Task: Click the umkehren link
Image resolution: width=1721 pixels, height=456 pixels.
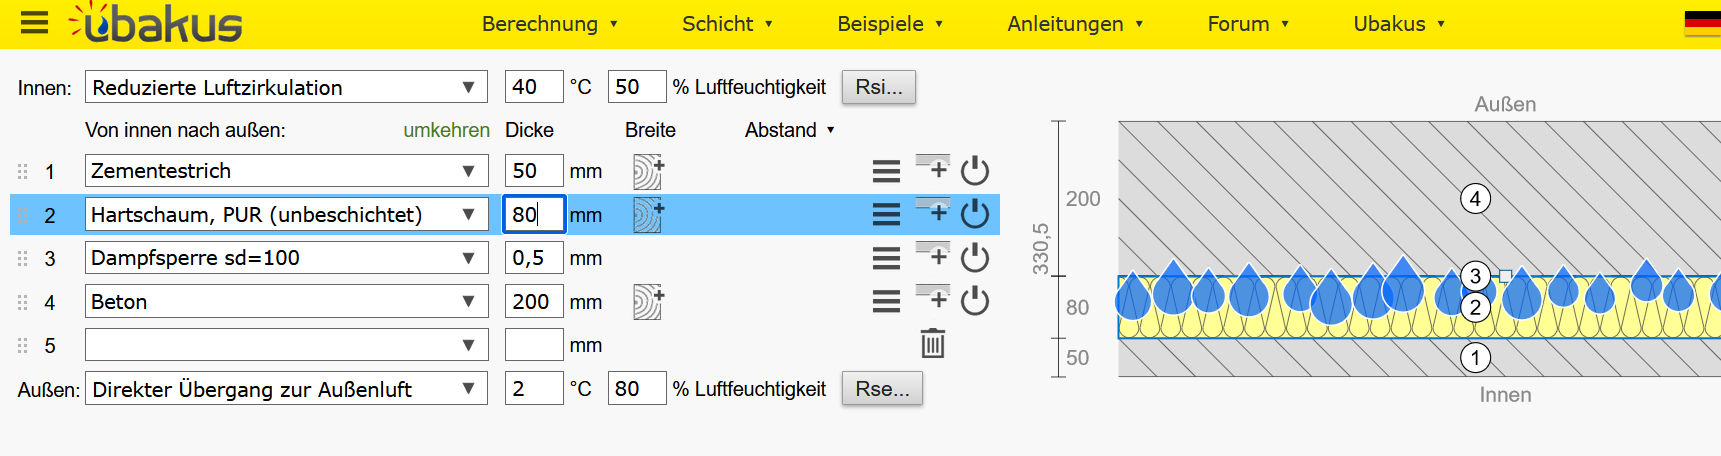Action: tap(446, 130)
